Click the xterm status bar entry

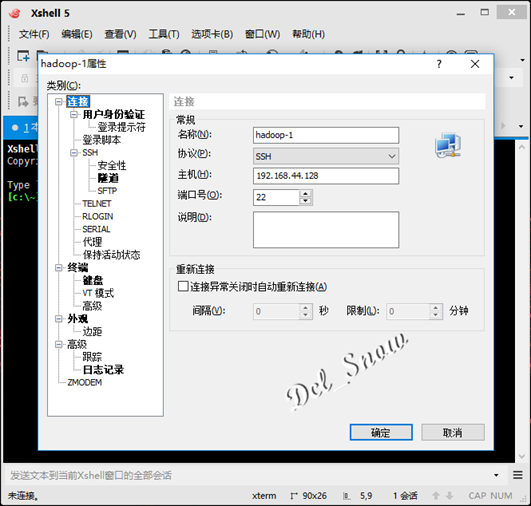tap(264, 496)
